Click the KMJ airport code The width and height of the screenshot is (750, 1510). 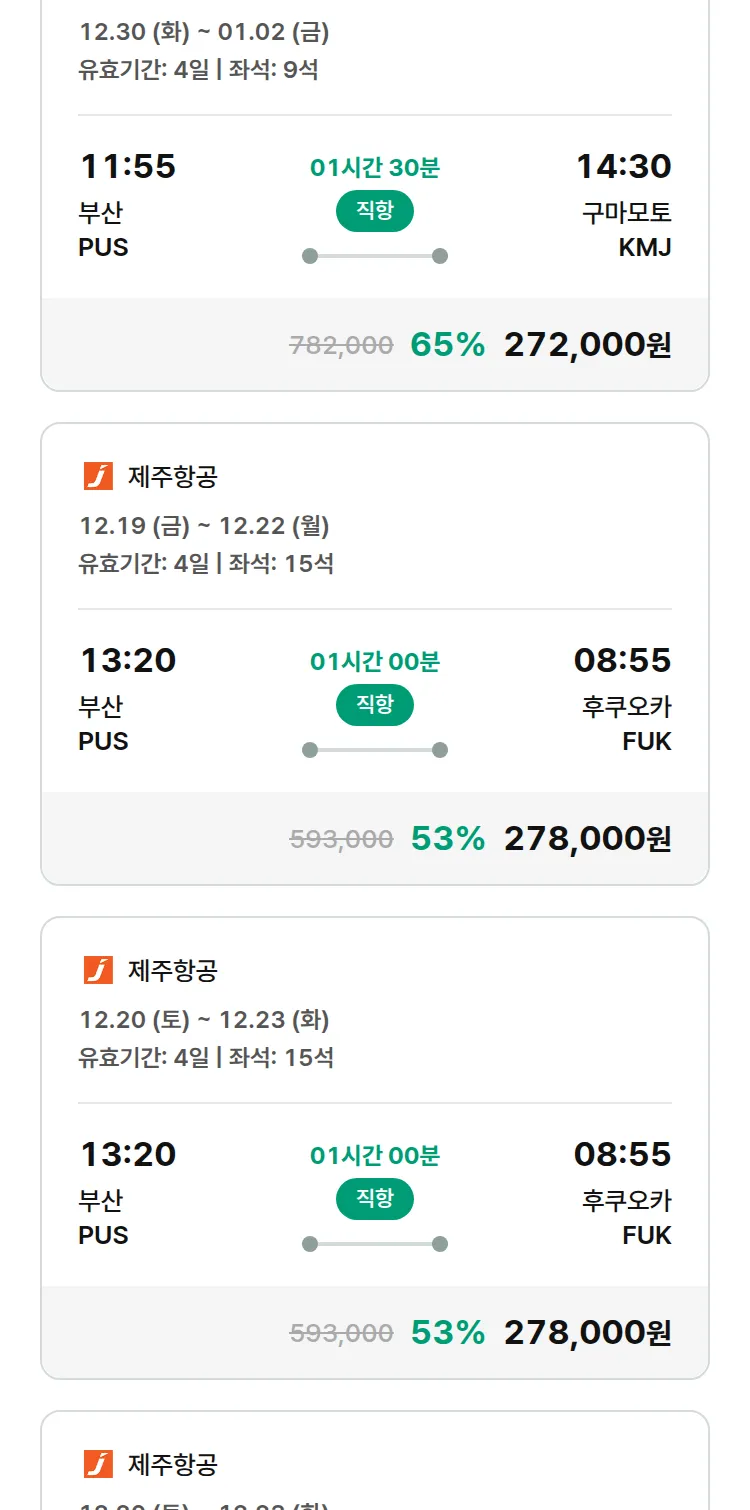point(644,247)
